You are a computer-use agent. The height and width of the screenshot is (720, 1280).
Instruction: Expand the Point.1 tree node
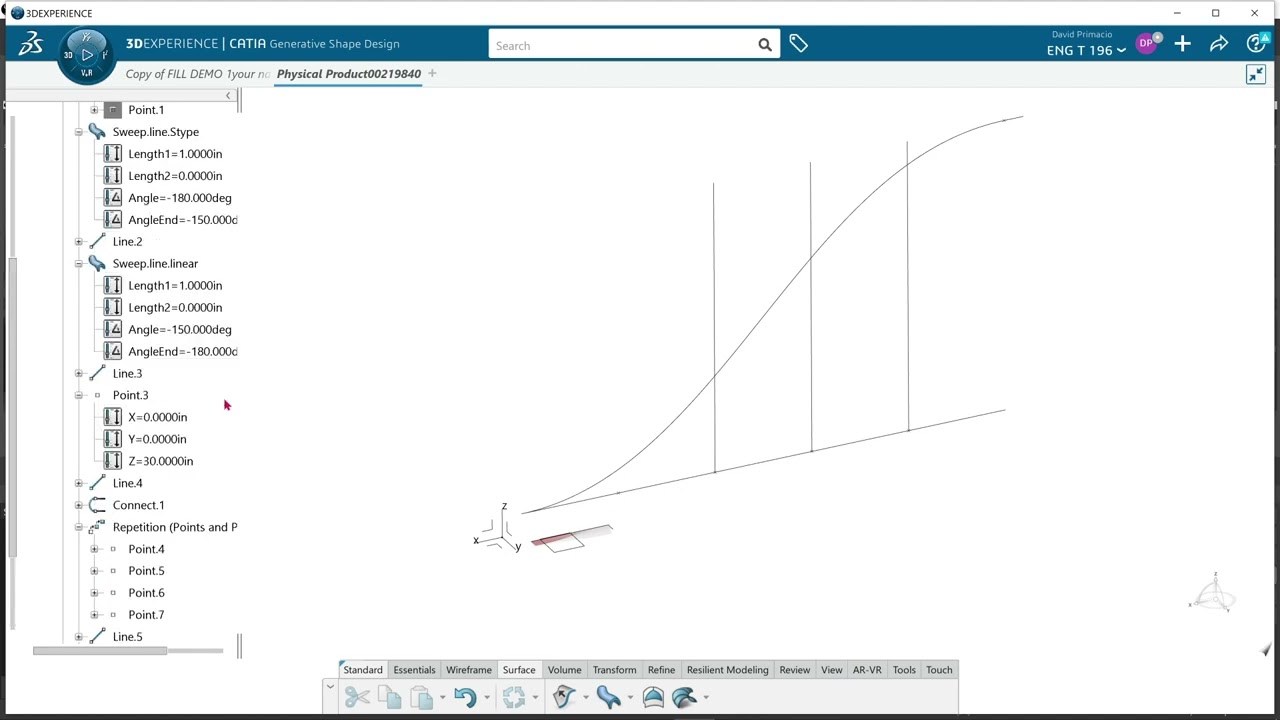(x=94, y=110)
